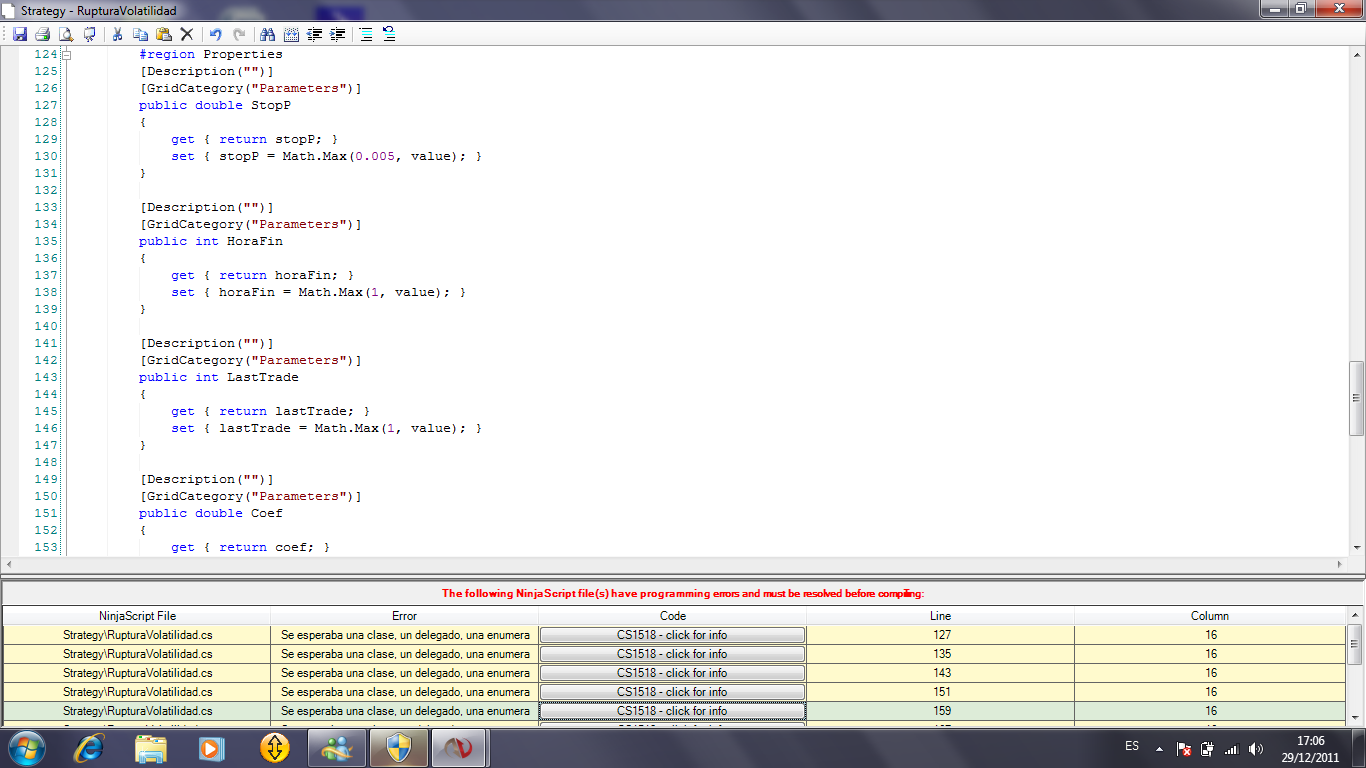The height and width of the screenshot is (768, 1366).
Task: Place cursor on "set { lastTrade = Math.Max(1, value); }"
Action: [327, 428]
